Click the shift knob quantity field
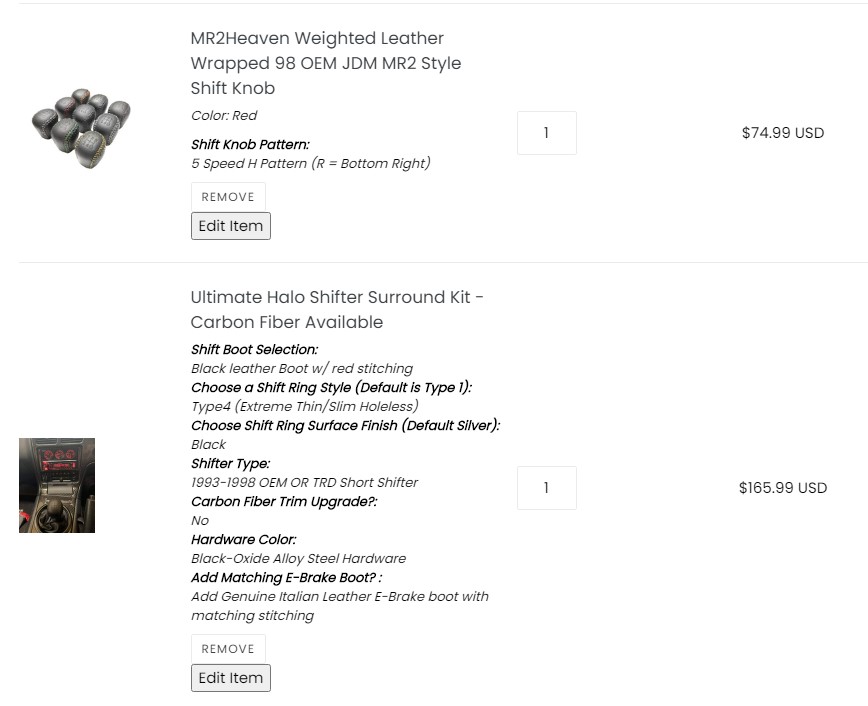The height and width of the screenshot is (706, 868). 546,133
